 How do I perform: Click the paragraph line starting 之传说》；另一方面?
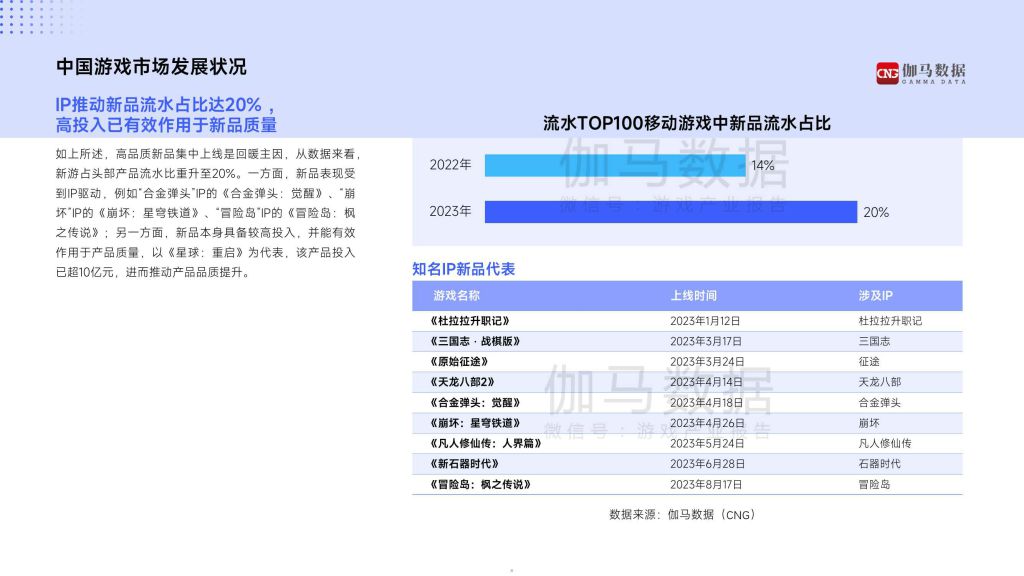tap(206, 232)
